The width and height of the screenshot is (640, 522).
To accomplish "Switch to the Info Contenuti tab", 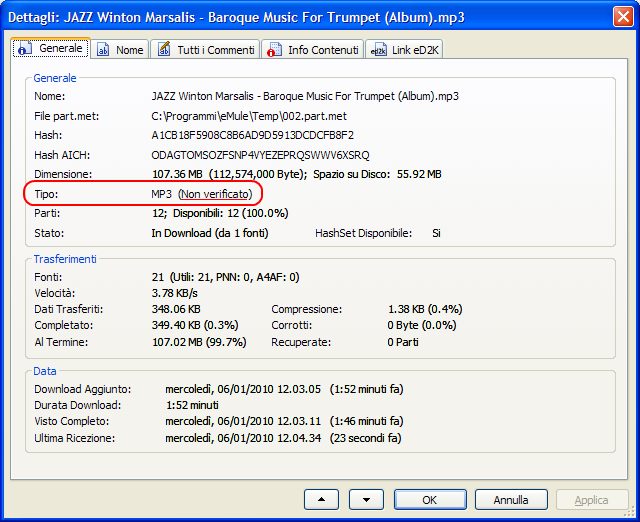I will point(313,49).
